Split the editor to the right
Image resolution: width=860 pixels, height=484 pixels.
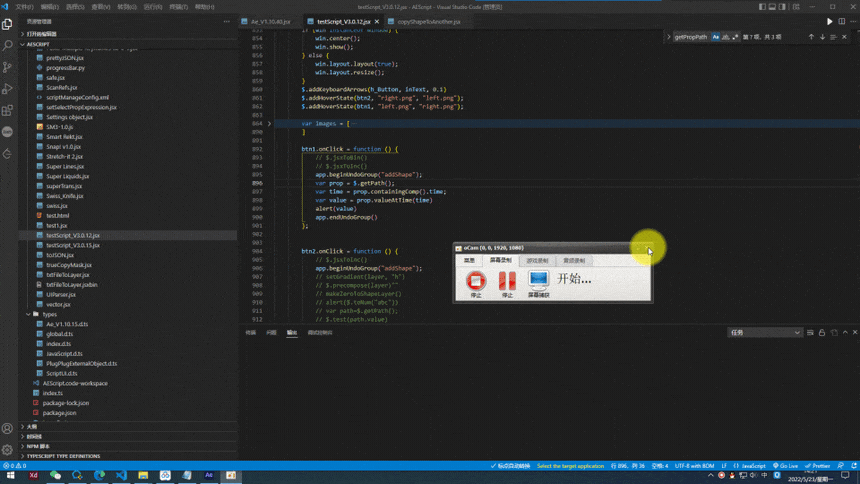[841, 21]
